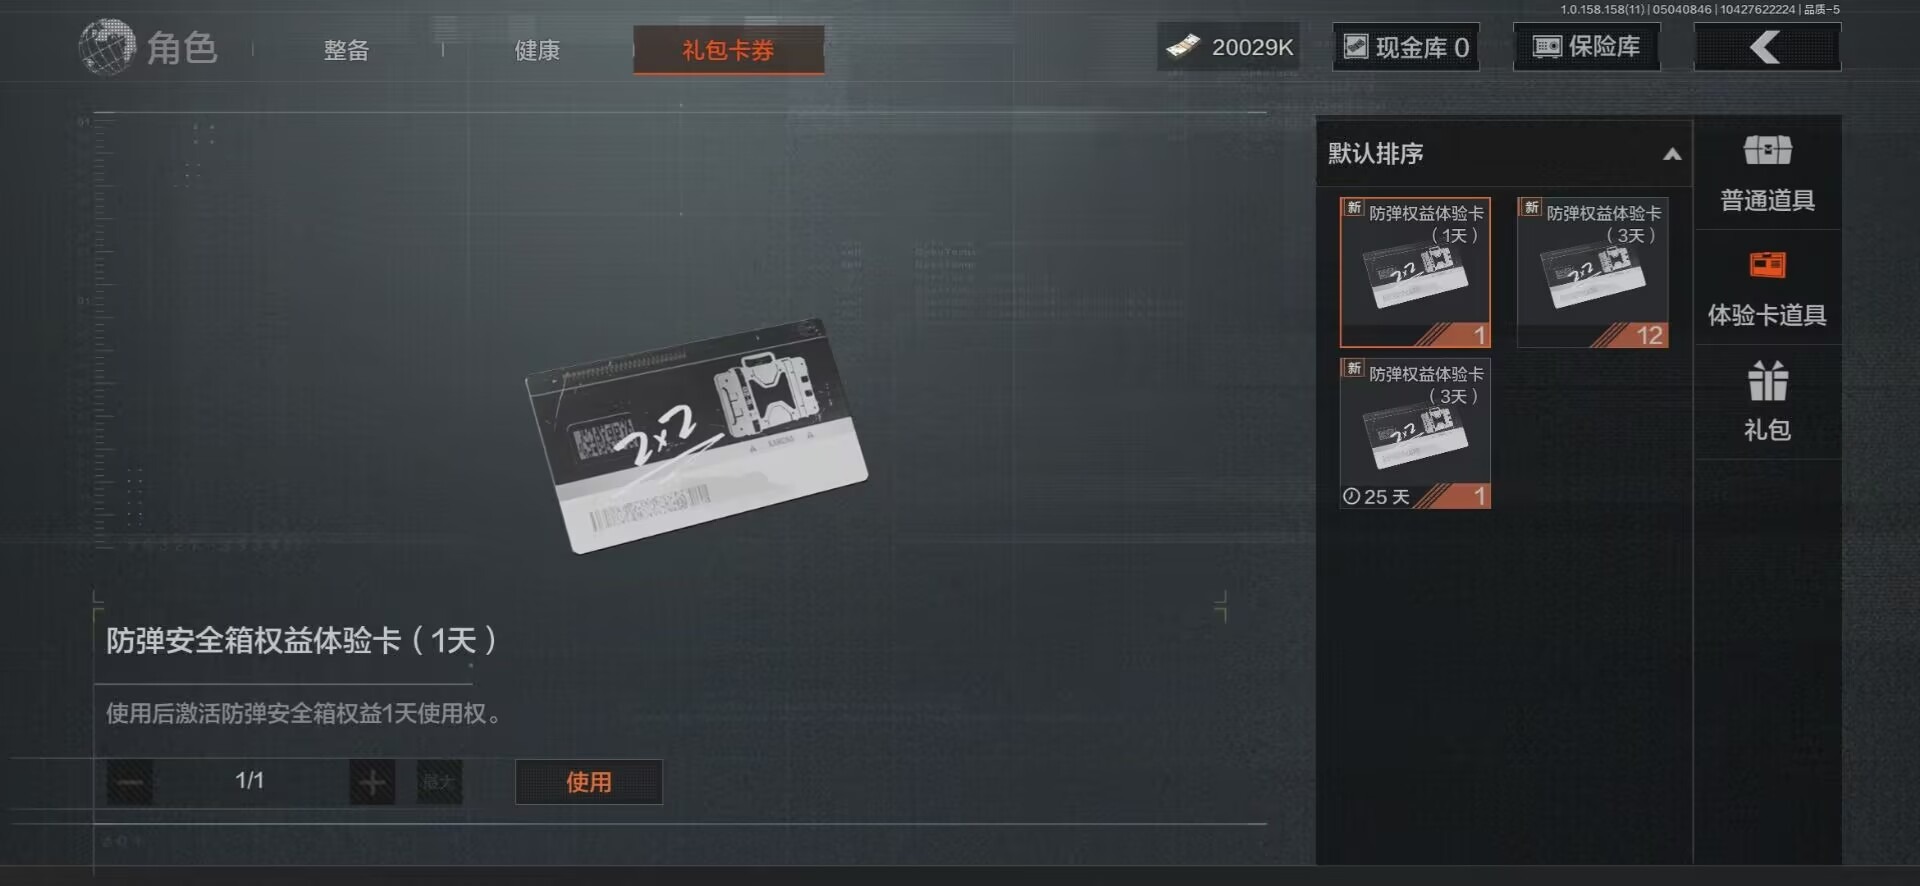The width and height of the screenshot is (1920, 886).
Task: Click the 1/1 quantity field
Action: 250,781
